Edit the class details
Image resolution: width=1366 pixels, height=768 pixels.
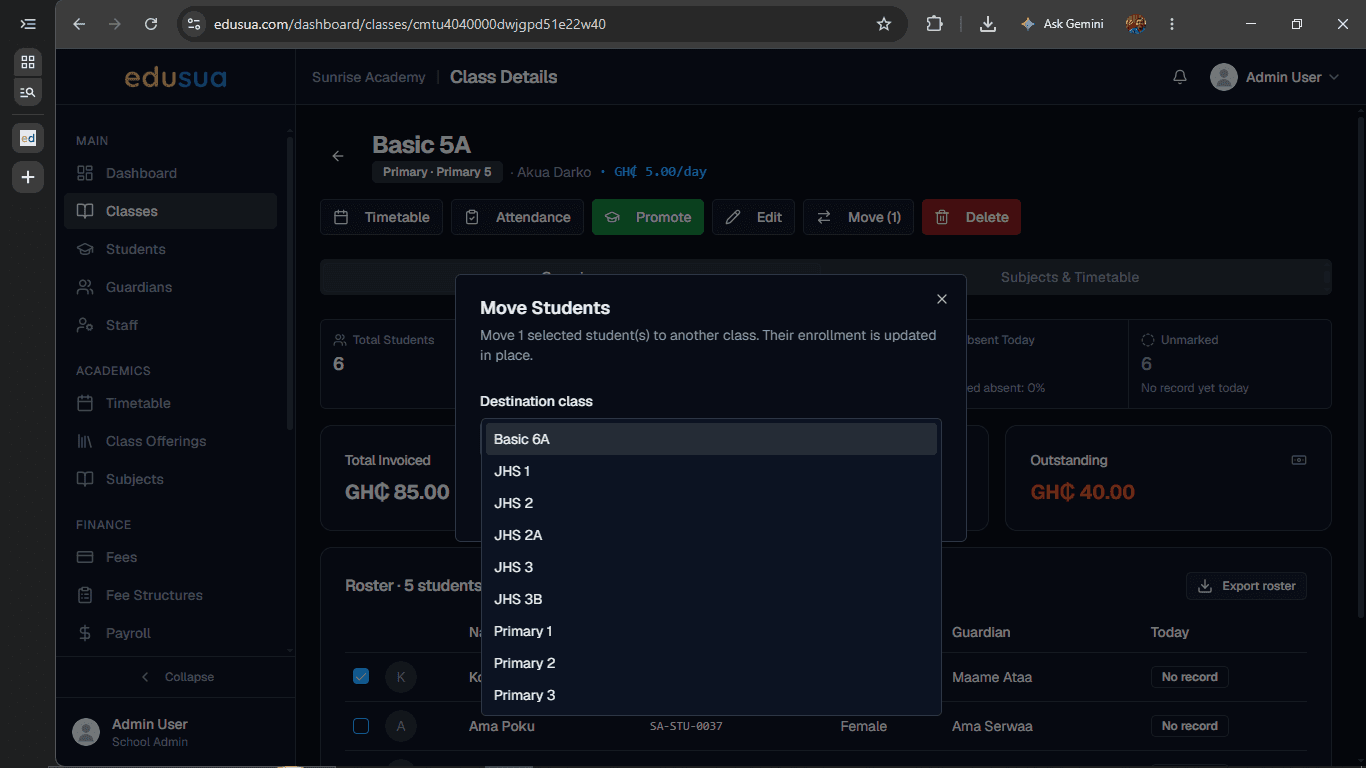pos(753,217)
